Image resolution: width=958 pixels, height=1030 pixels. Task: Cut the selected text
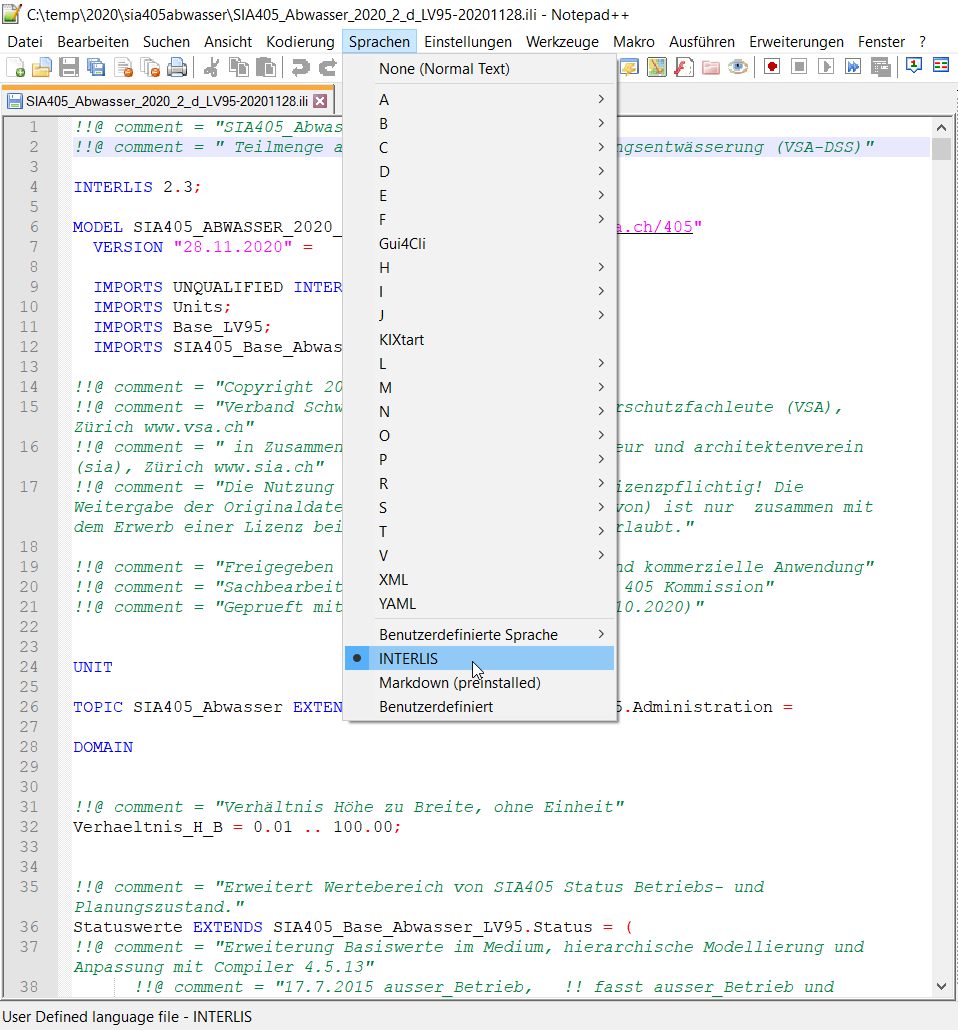[x=211, y=65]
